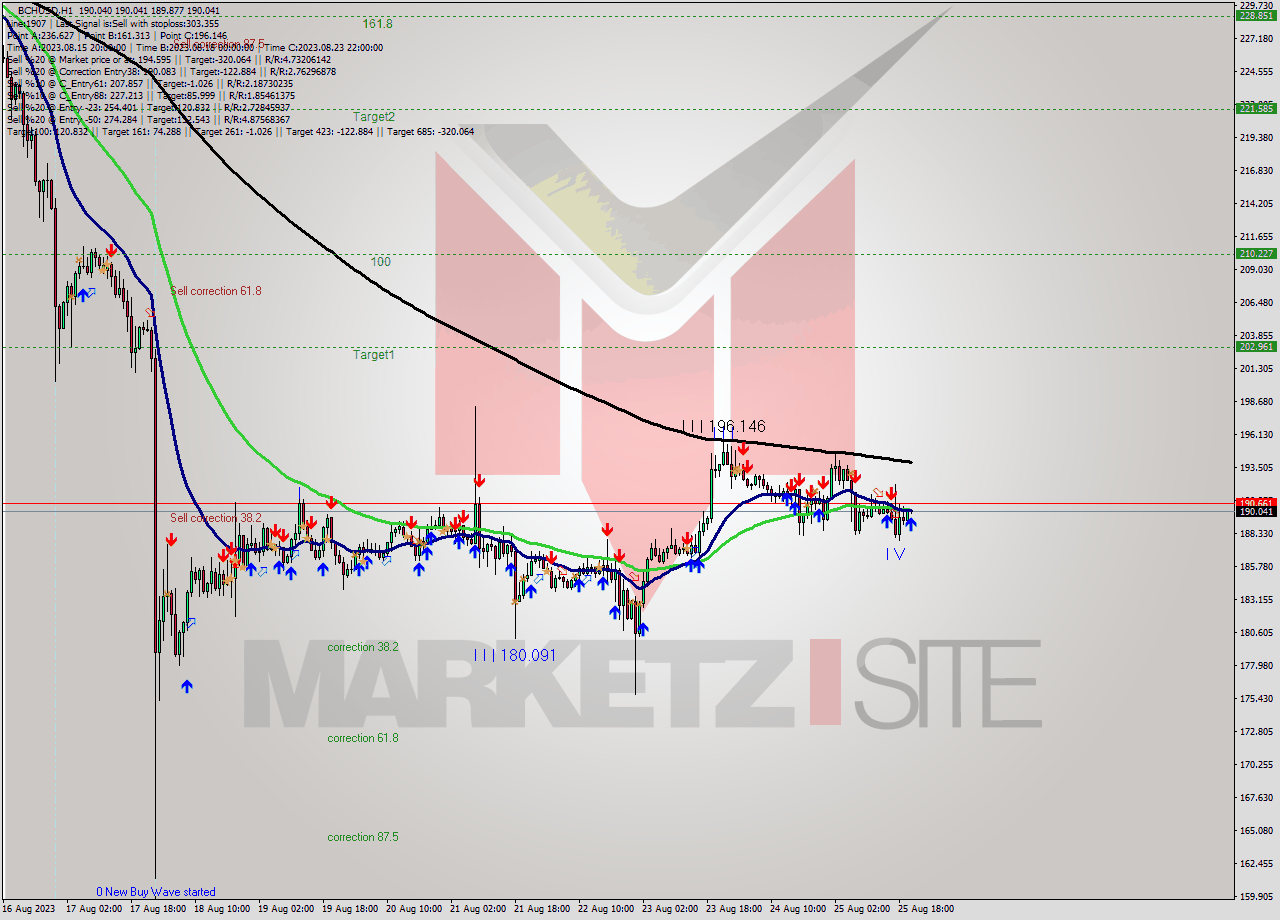Click the '100' Fibonacci level label
Screen dimensions: 1280x920
point(381,261)
